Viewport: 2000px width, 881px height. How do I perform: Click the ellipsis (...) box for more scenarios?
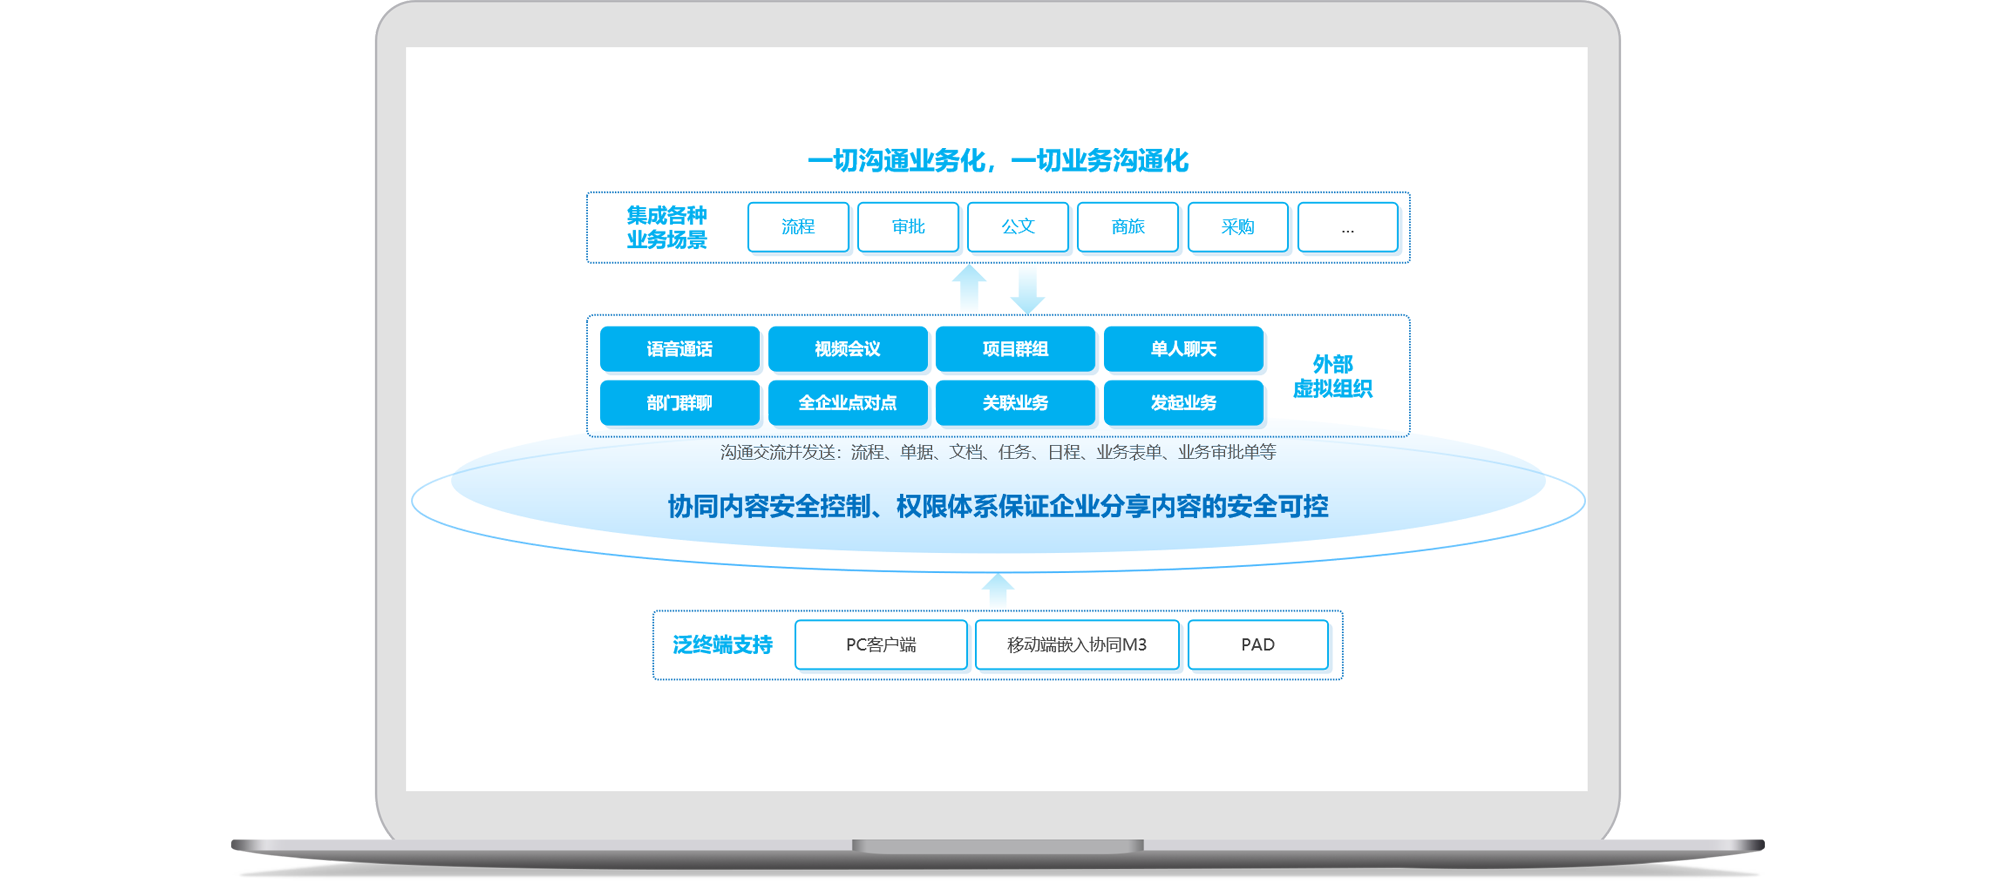coord(1348,227)
